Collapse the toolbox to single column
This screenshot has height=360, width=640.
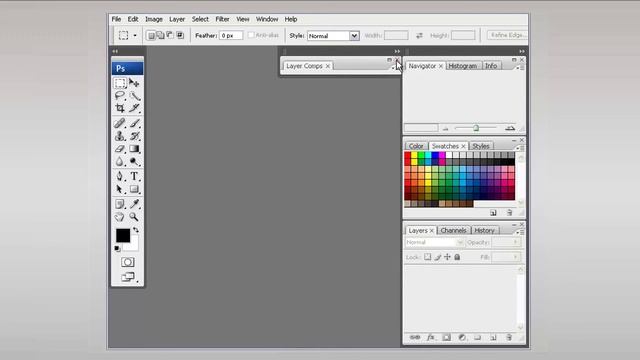pos(115,51)
